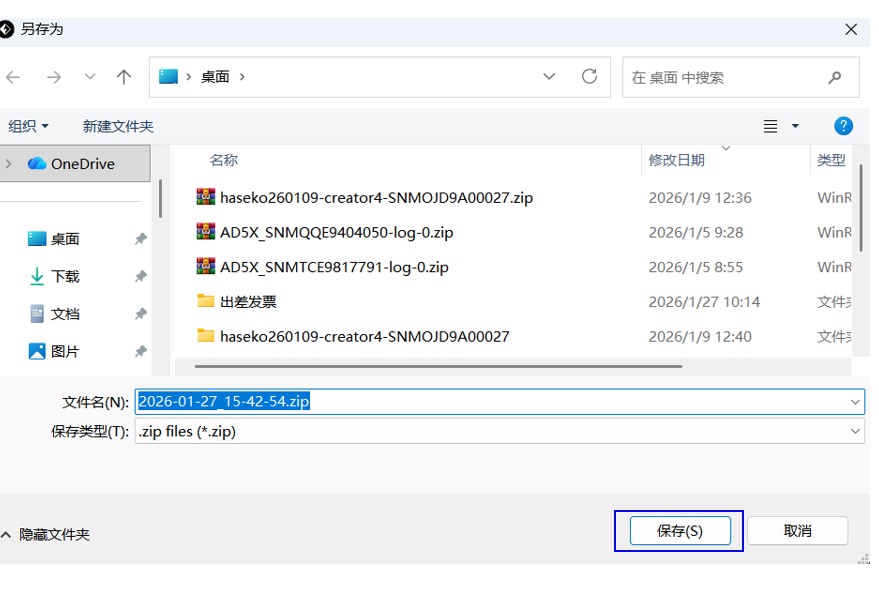Click the 取消 button
This screenshot has height=605, width=879.
797,531
